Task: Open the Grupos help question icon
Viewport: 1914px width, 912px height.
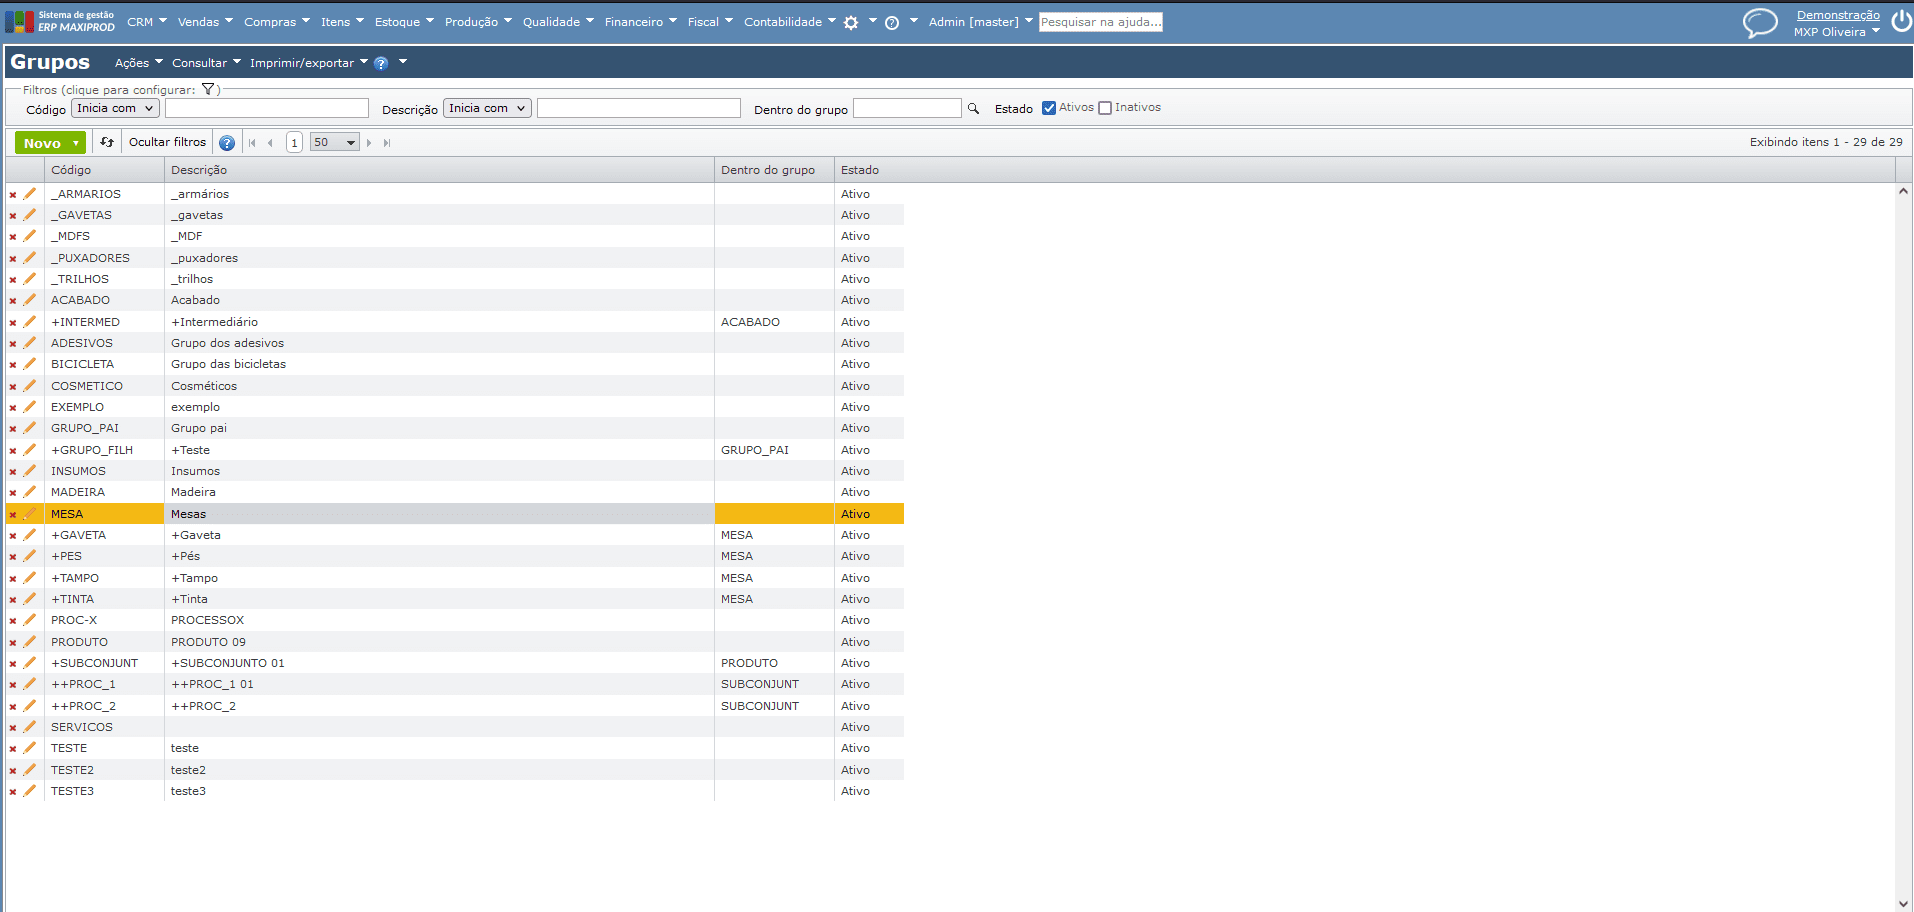Action: (x=381, y=63)
